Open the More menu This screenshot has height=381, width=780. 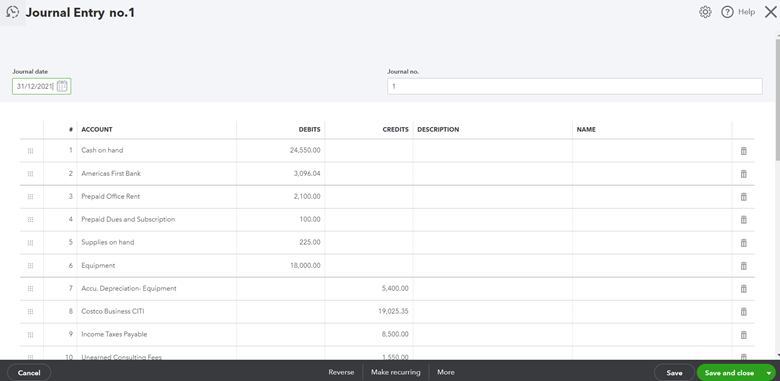pos(446,372)
